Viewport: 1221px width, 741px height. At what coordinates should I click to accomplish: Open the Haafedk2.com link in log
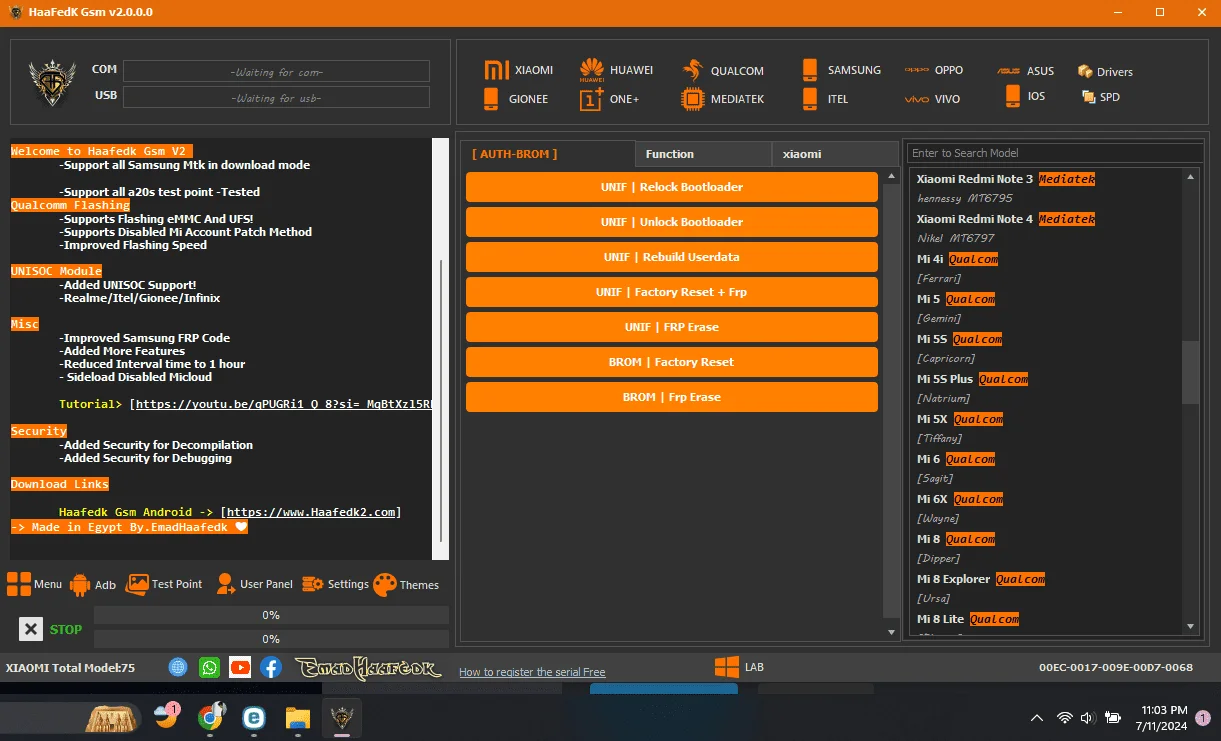(x=311, y=512)
